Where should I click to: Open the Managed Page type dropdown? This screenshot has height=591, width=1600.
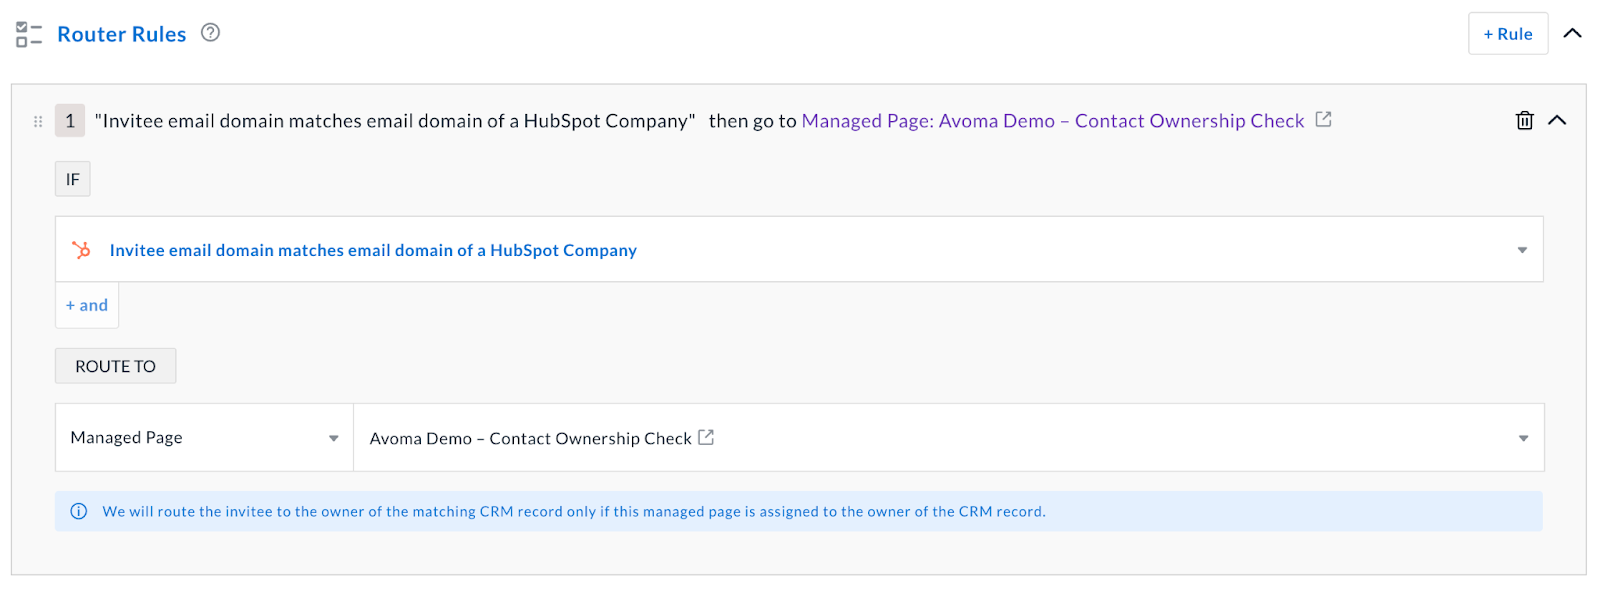(205, 438)
